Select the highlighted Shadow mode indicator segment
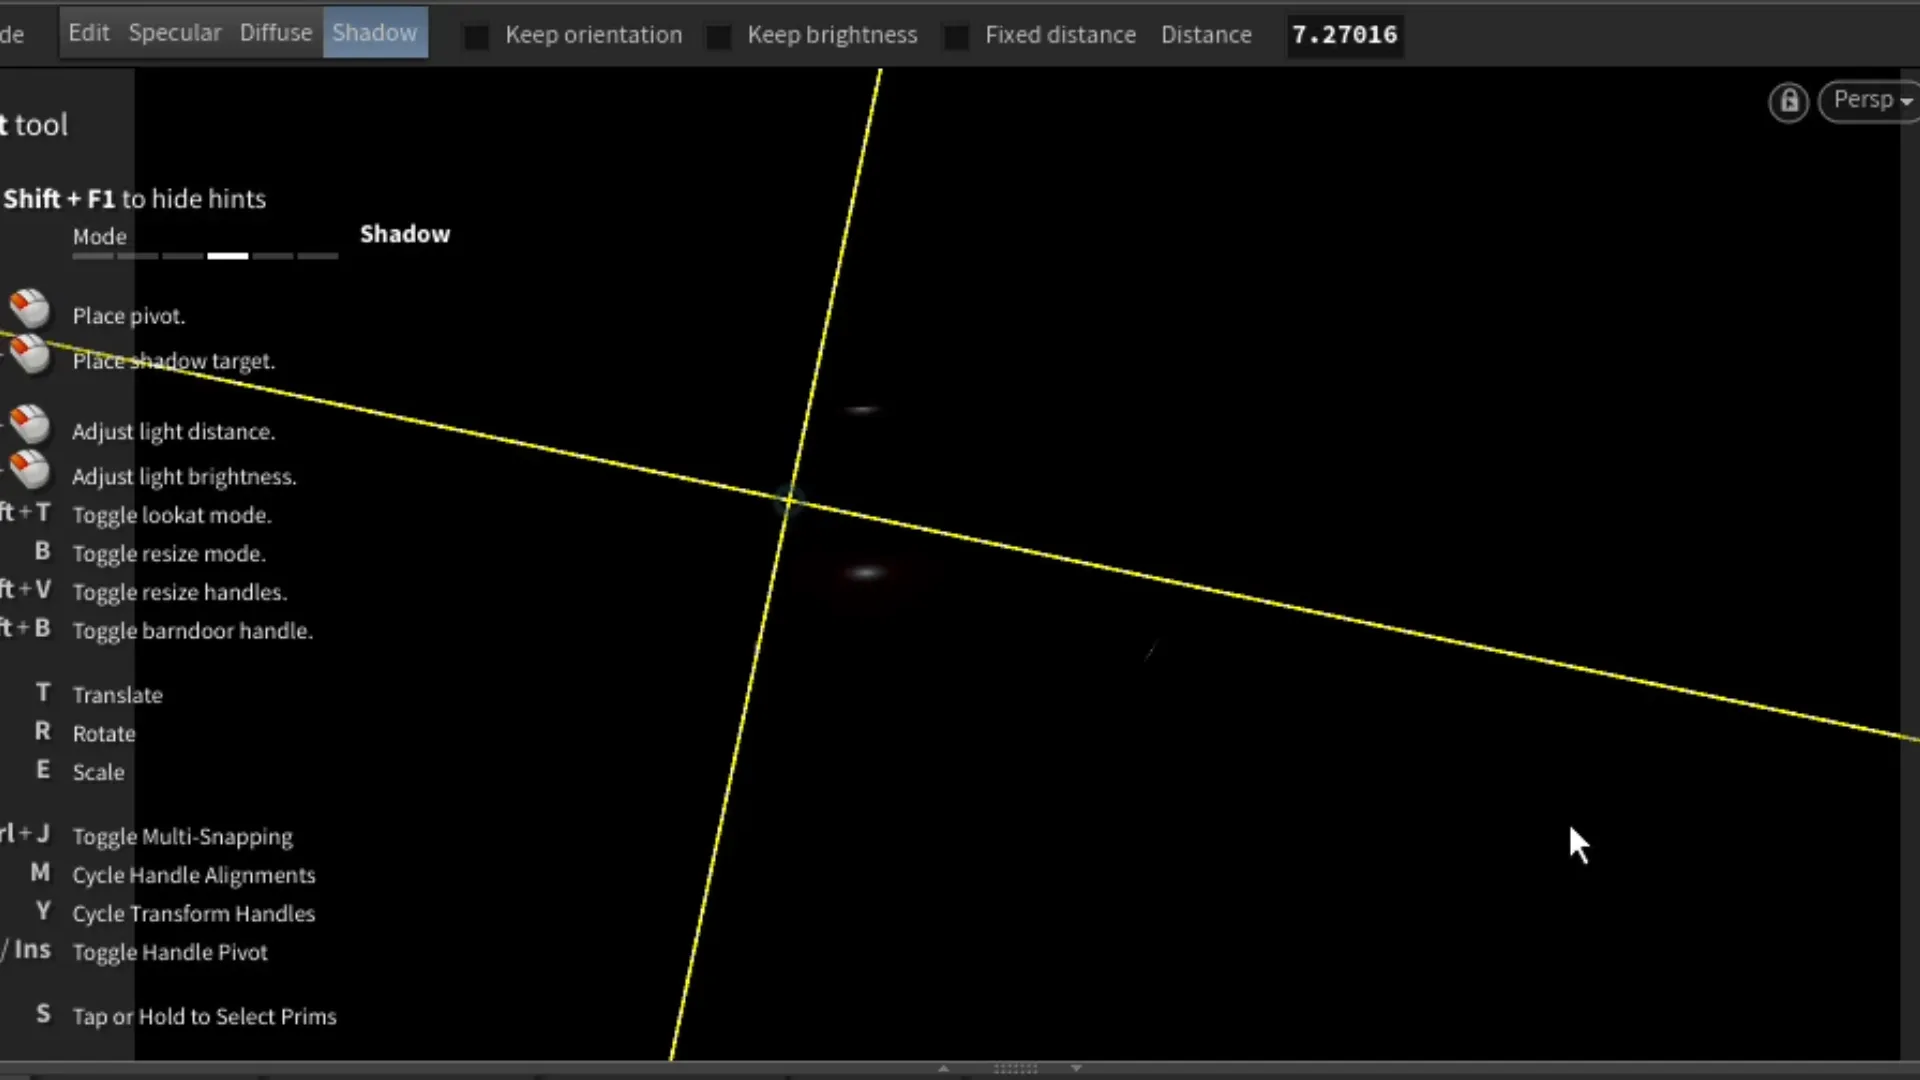 click(227, 256)
